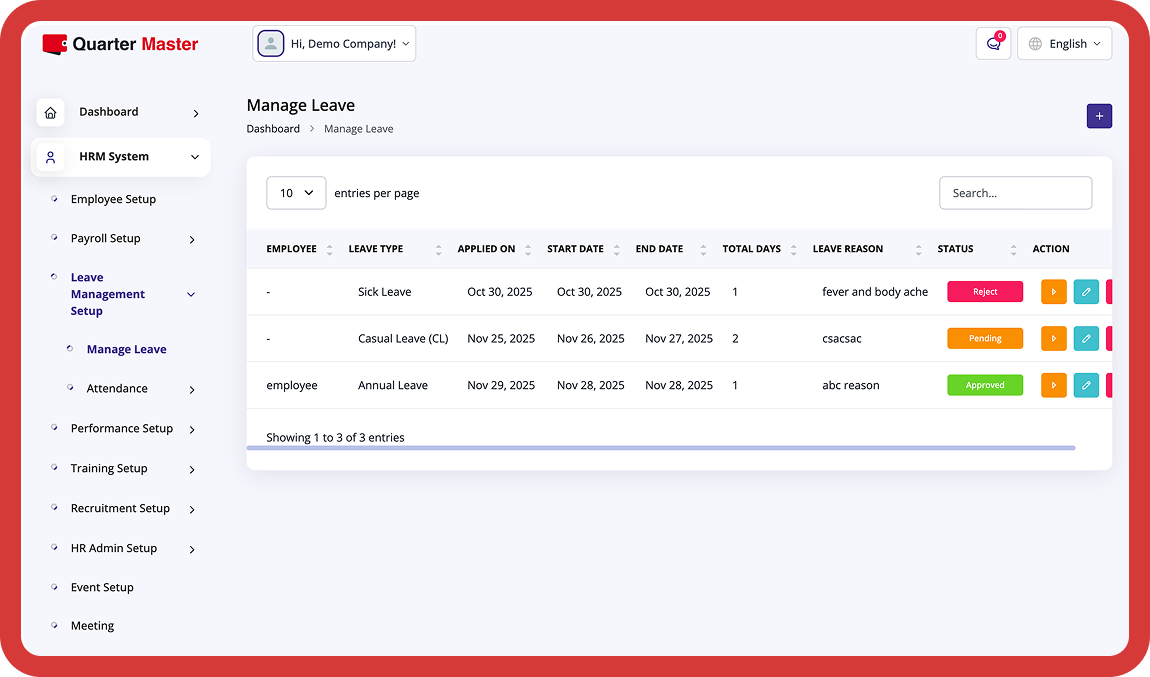Image resolution: width=1150 pixels, height=677 pixels.
Task: Add a new leave with the plus button
Action: pos(1099,116)
